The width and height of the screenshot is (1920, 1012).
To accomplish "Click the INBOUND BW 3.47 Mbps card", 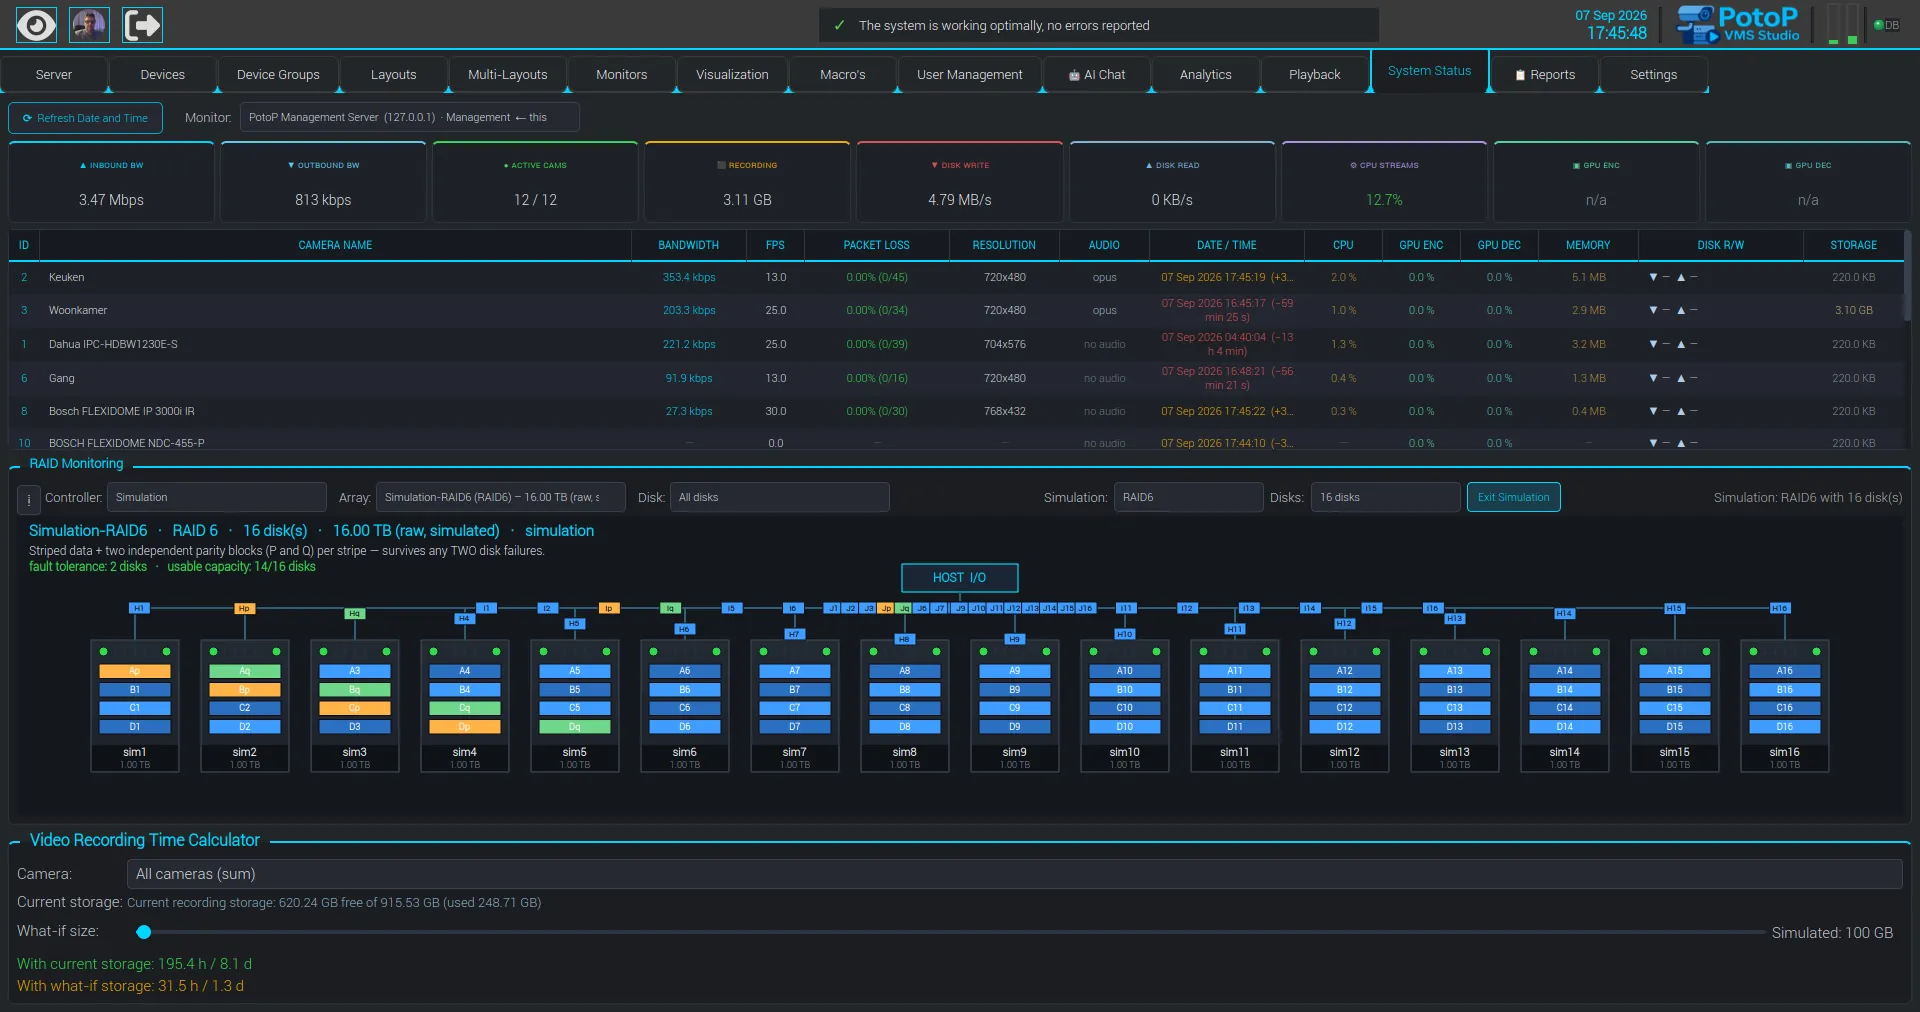I will (x=111, y=182).
